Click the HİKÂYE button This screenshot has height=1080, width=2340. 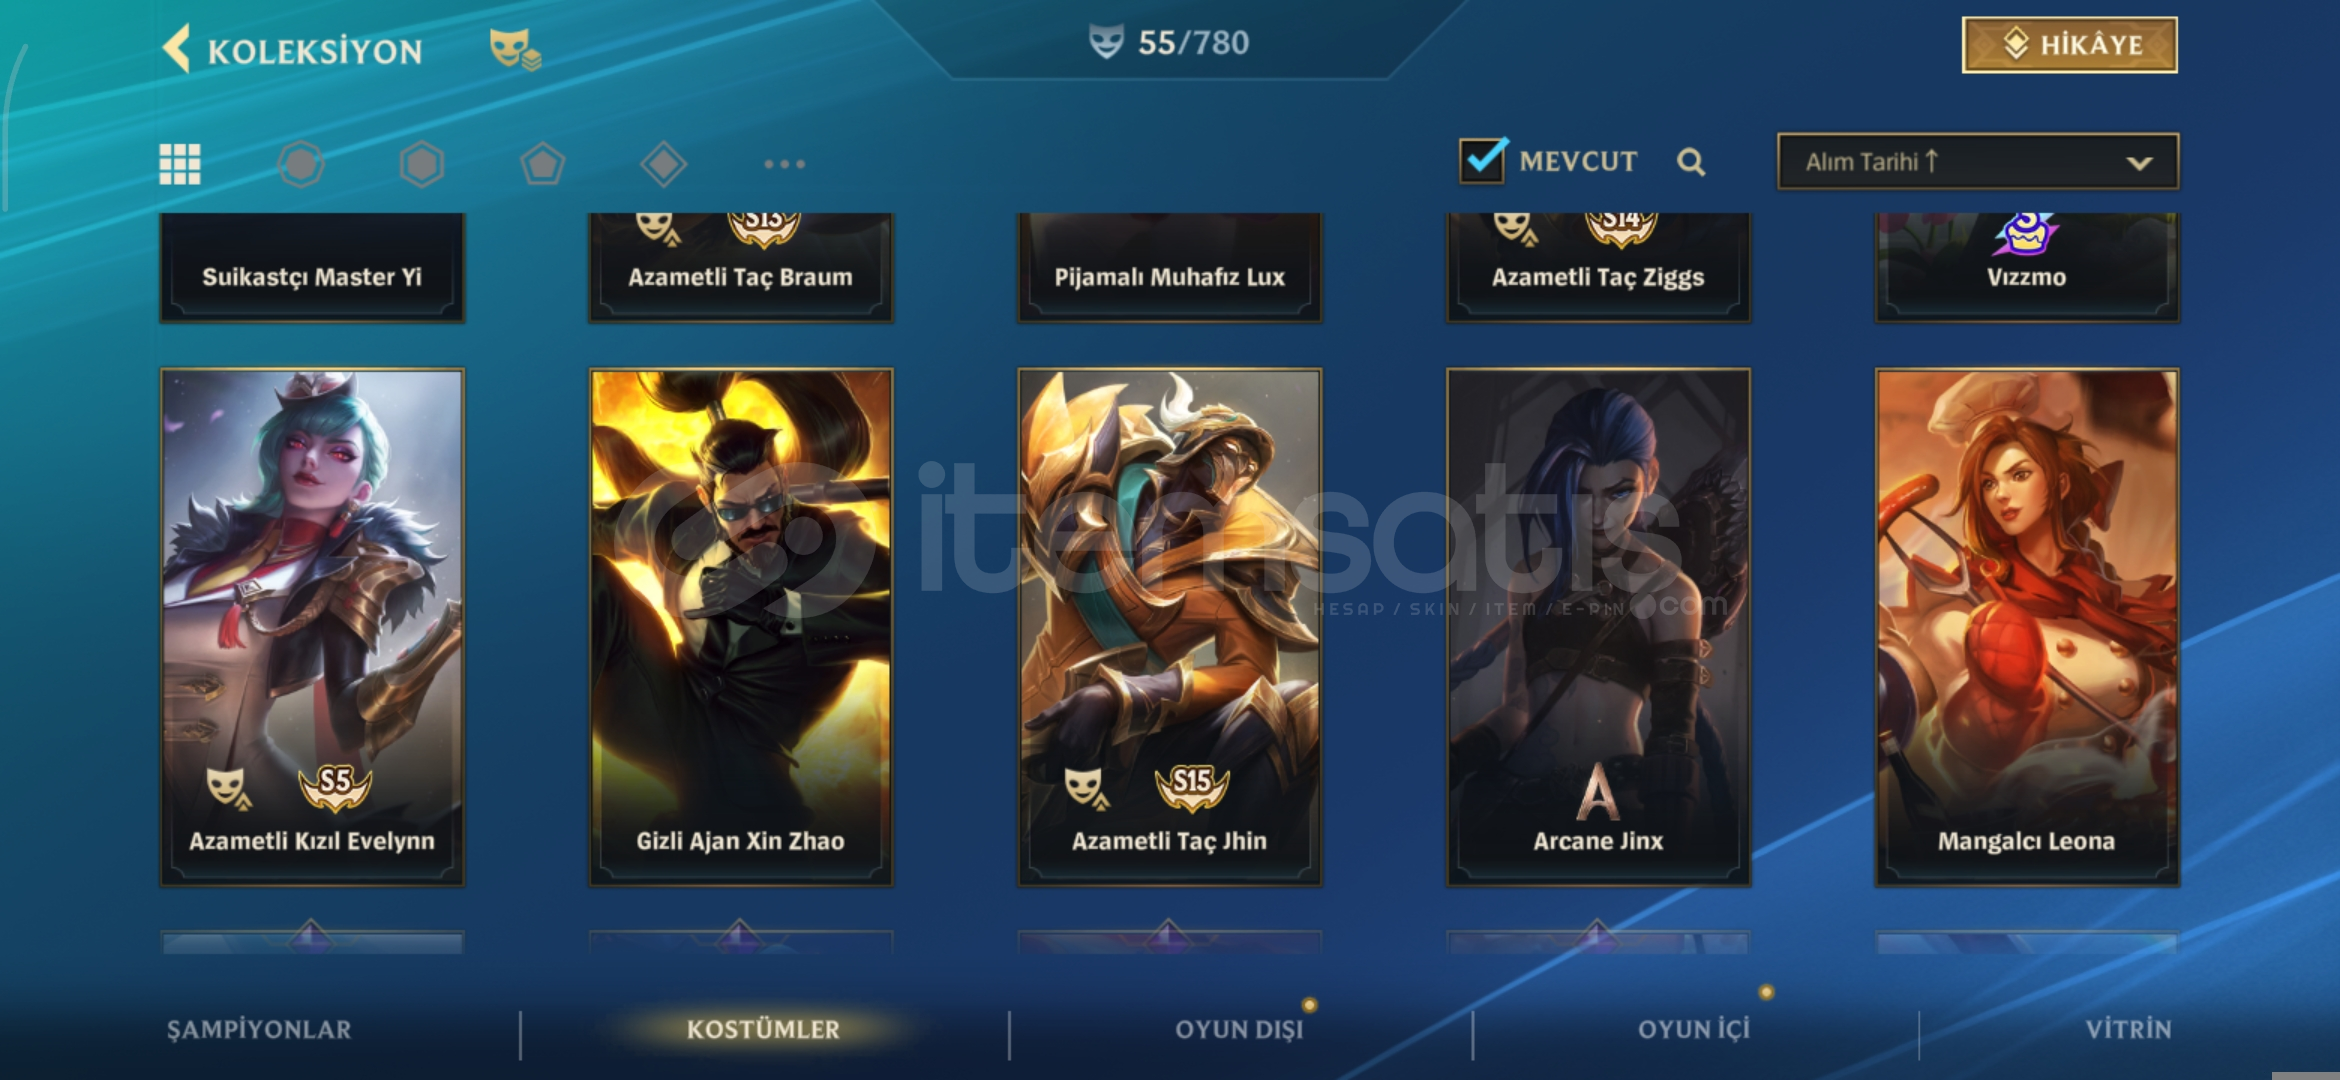pyautogui.click(x=2069, y=45)
